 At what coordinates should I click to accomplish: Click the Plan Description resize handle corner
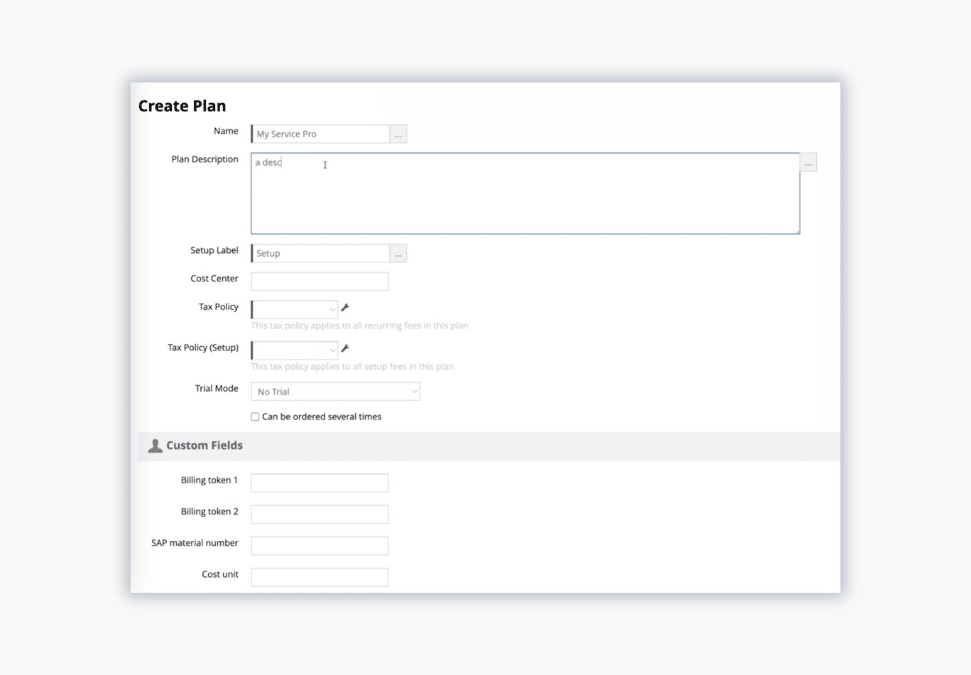coord(797,231)
